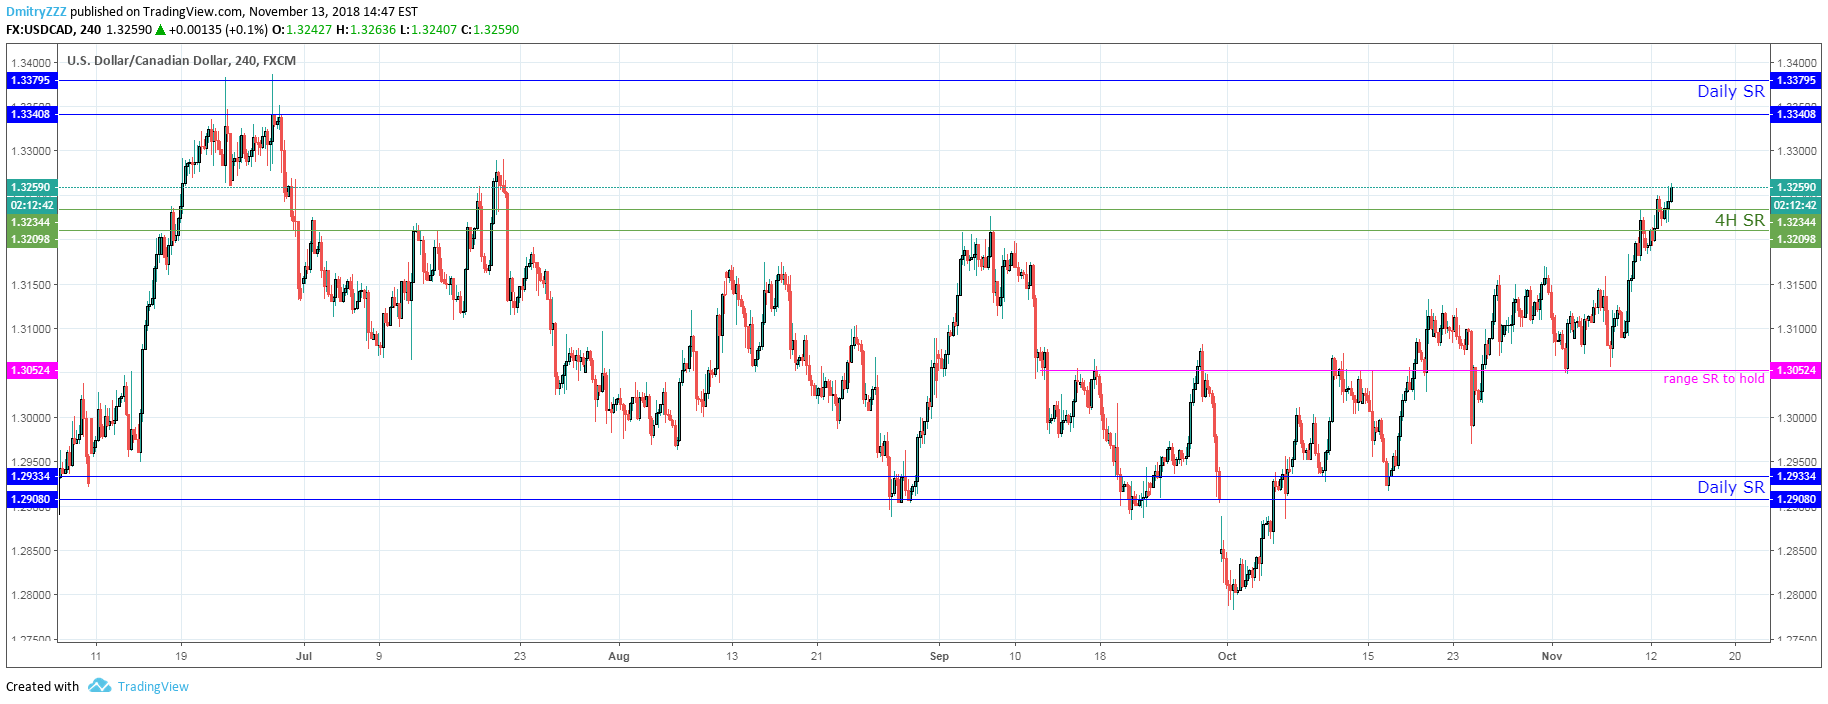The width and height of the screenshot is (1828, 704).
Task: Click the 1.29500 tick on left price axis
Action: (x=30, y=463)
